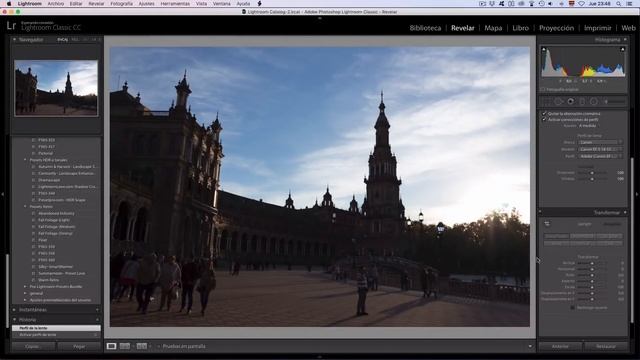Click the Anterior button
The width and height of the screenshot is (640, 360).
560,346
